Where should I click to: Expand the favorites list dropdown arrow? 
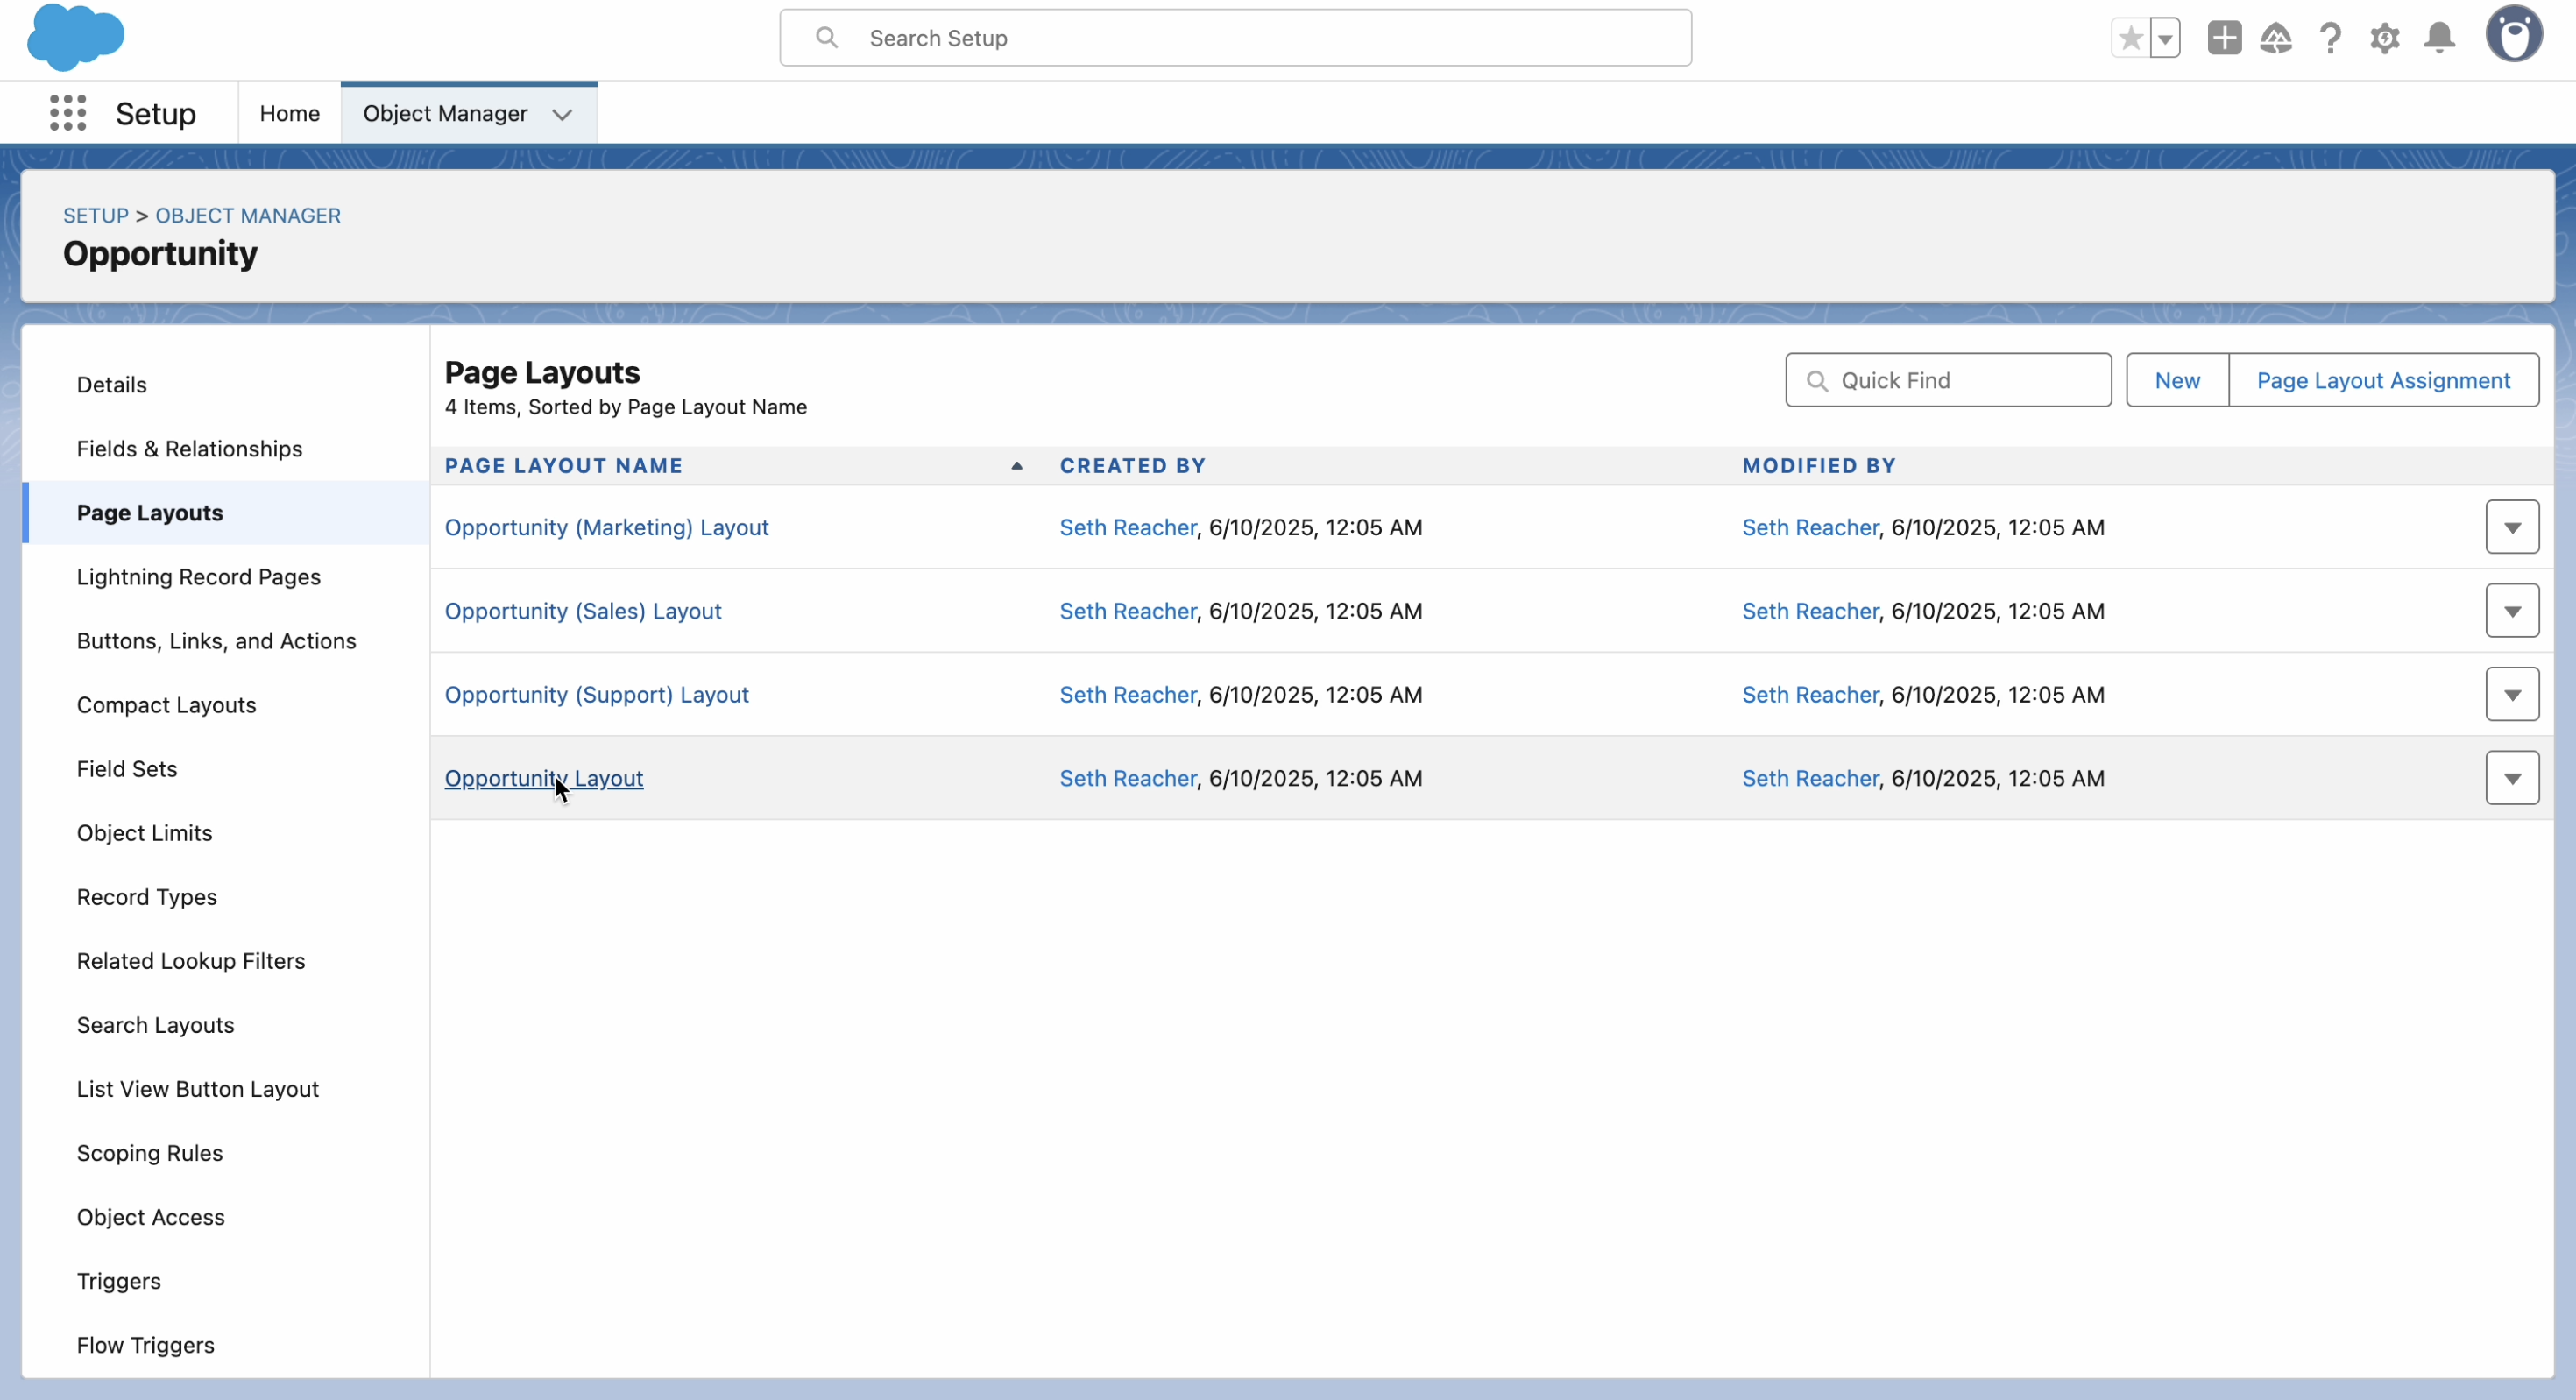point(2165,38)
